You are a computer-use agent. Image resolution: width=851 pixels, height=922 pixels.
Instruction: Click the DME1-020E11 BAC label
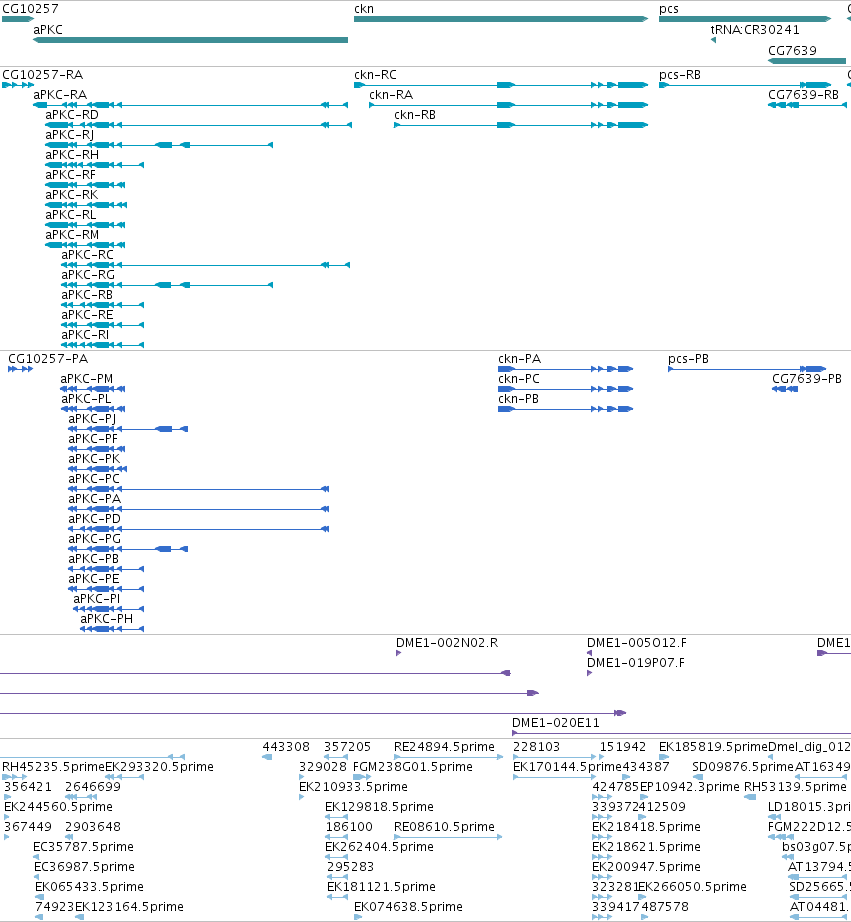pos(556,723)
